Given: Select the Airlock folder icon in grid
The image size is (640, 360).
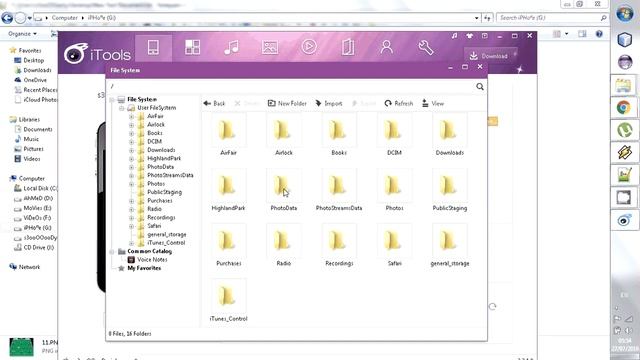Looking at the screenshot, I should [284, 131].
